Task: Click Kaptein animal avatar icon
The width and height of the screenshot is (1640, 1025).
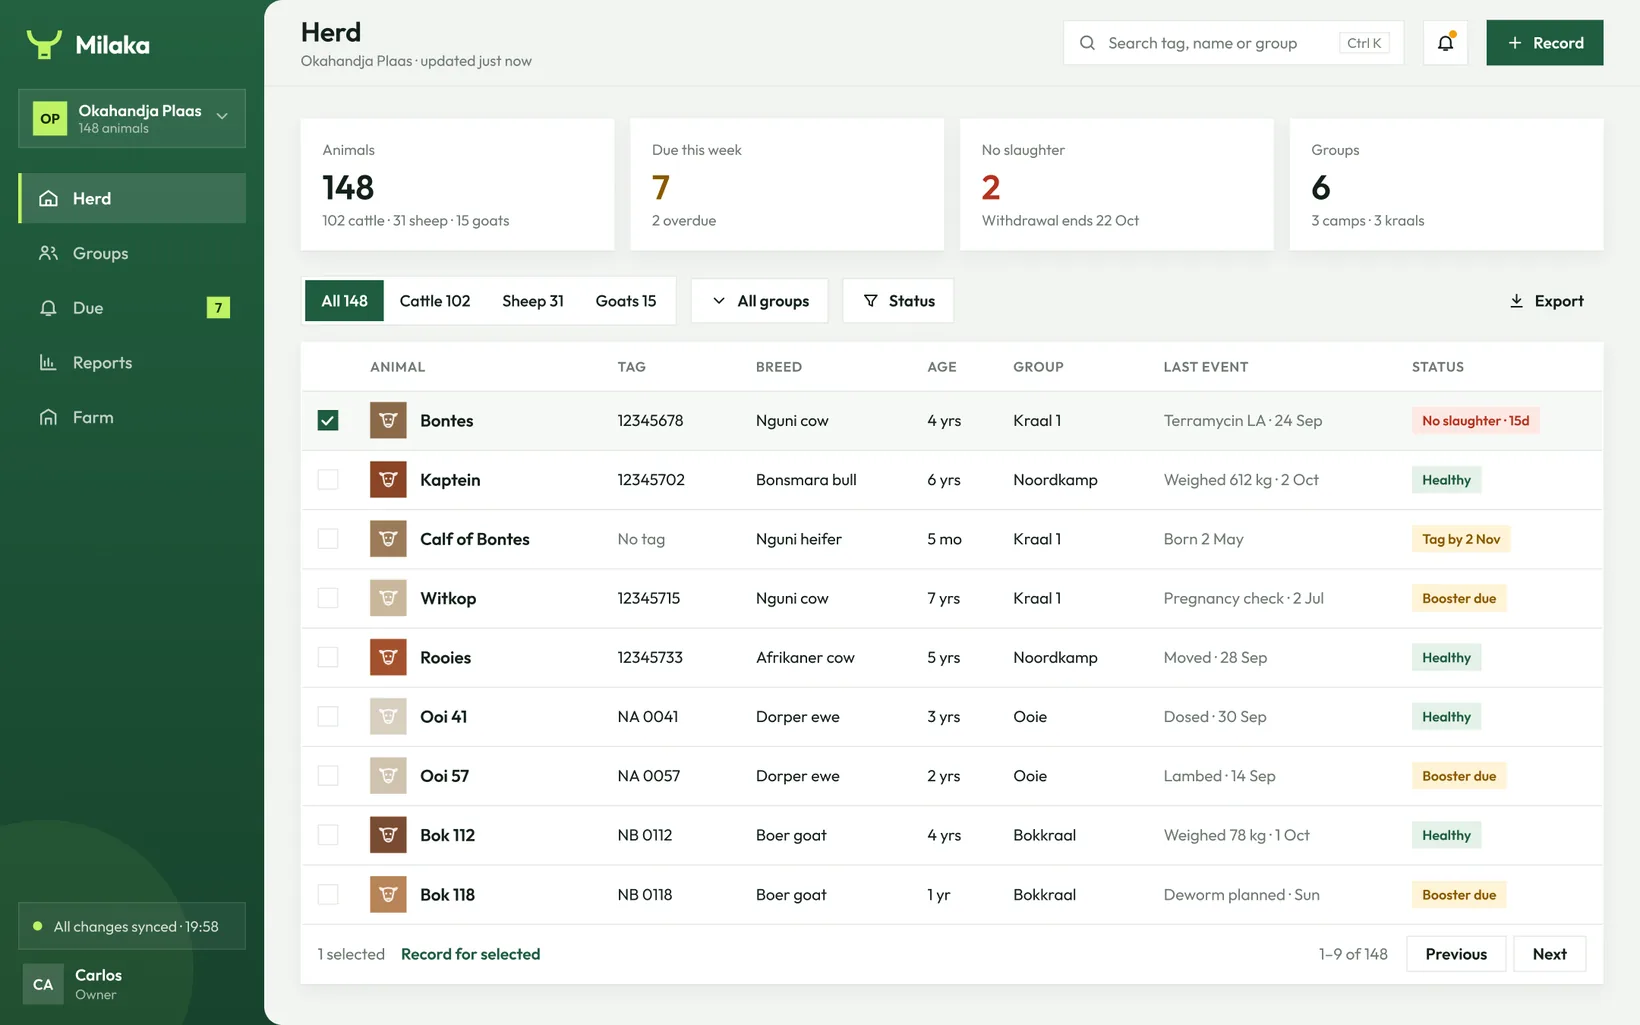Action: 388,480
